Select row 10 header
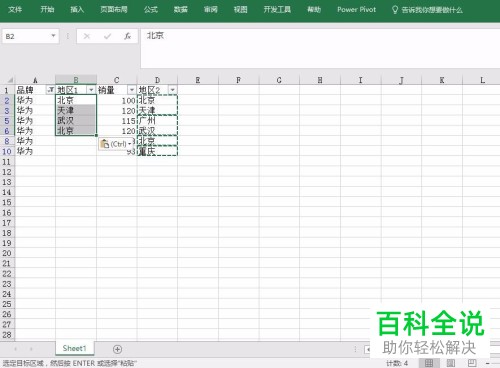Screen dimensions: 500x368 pos(7,151)
